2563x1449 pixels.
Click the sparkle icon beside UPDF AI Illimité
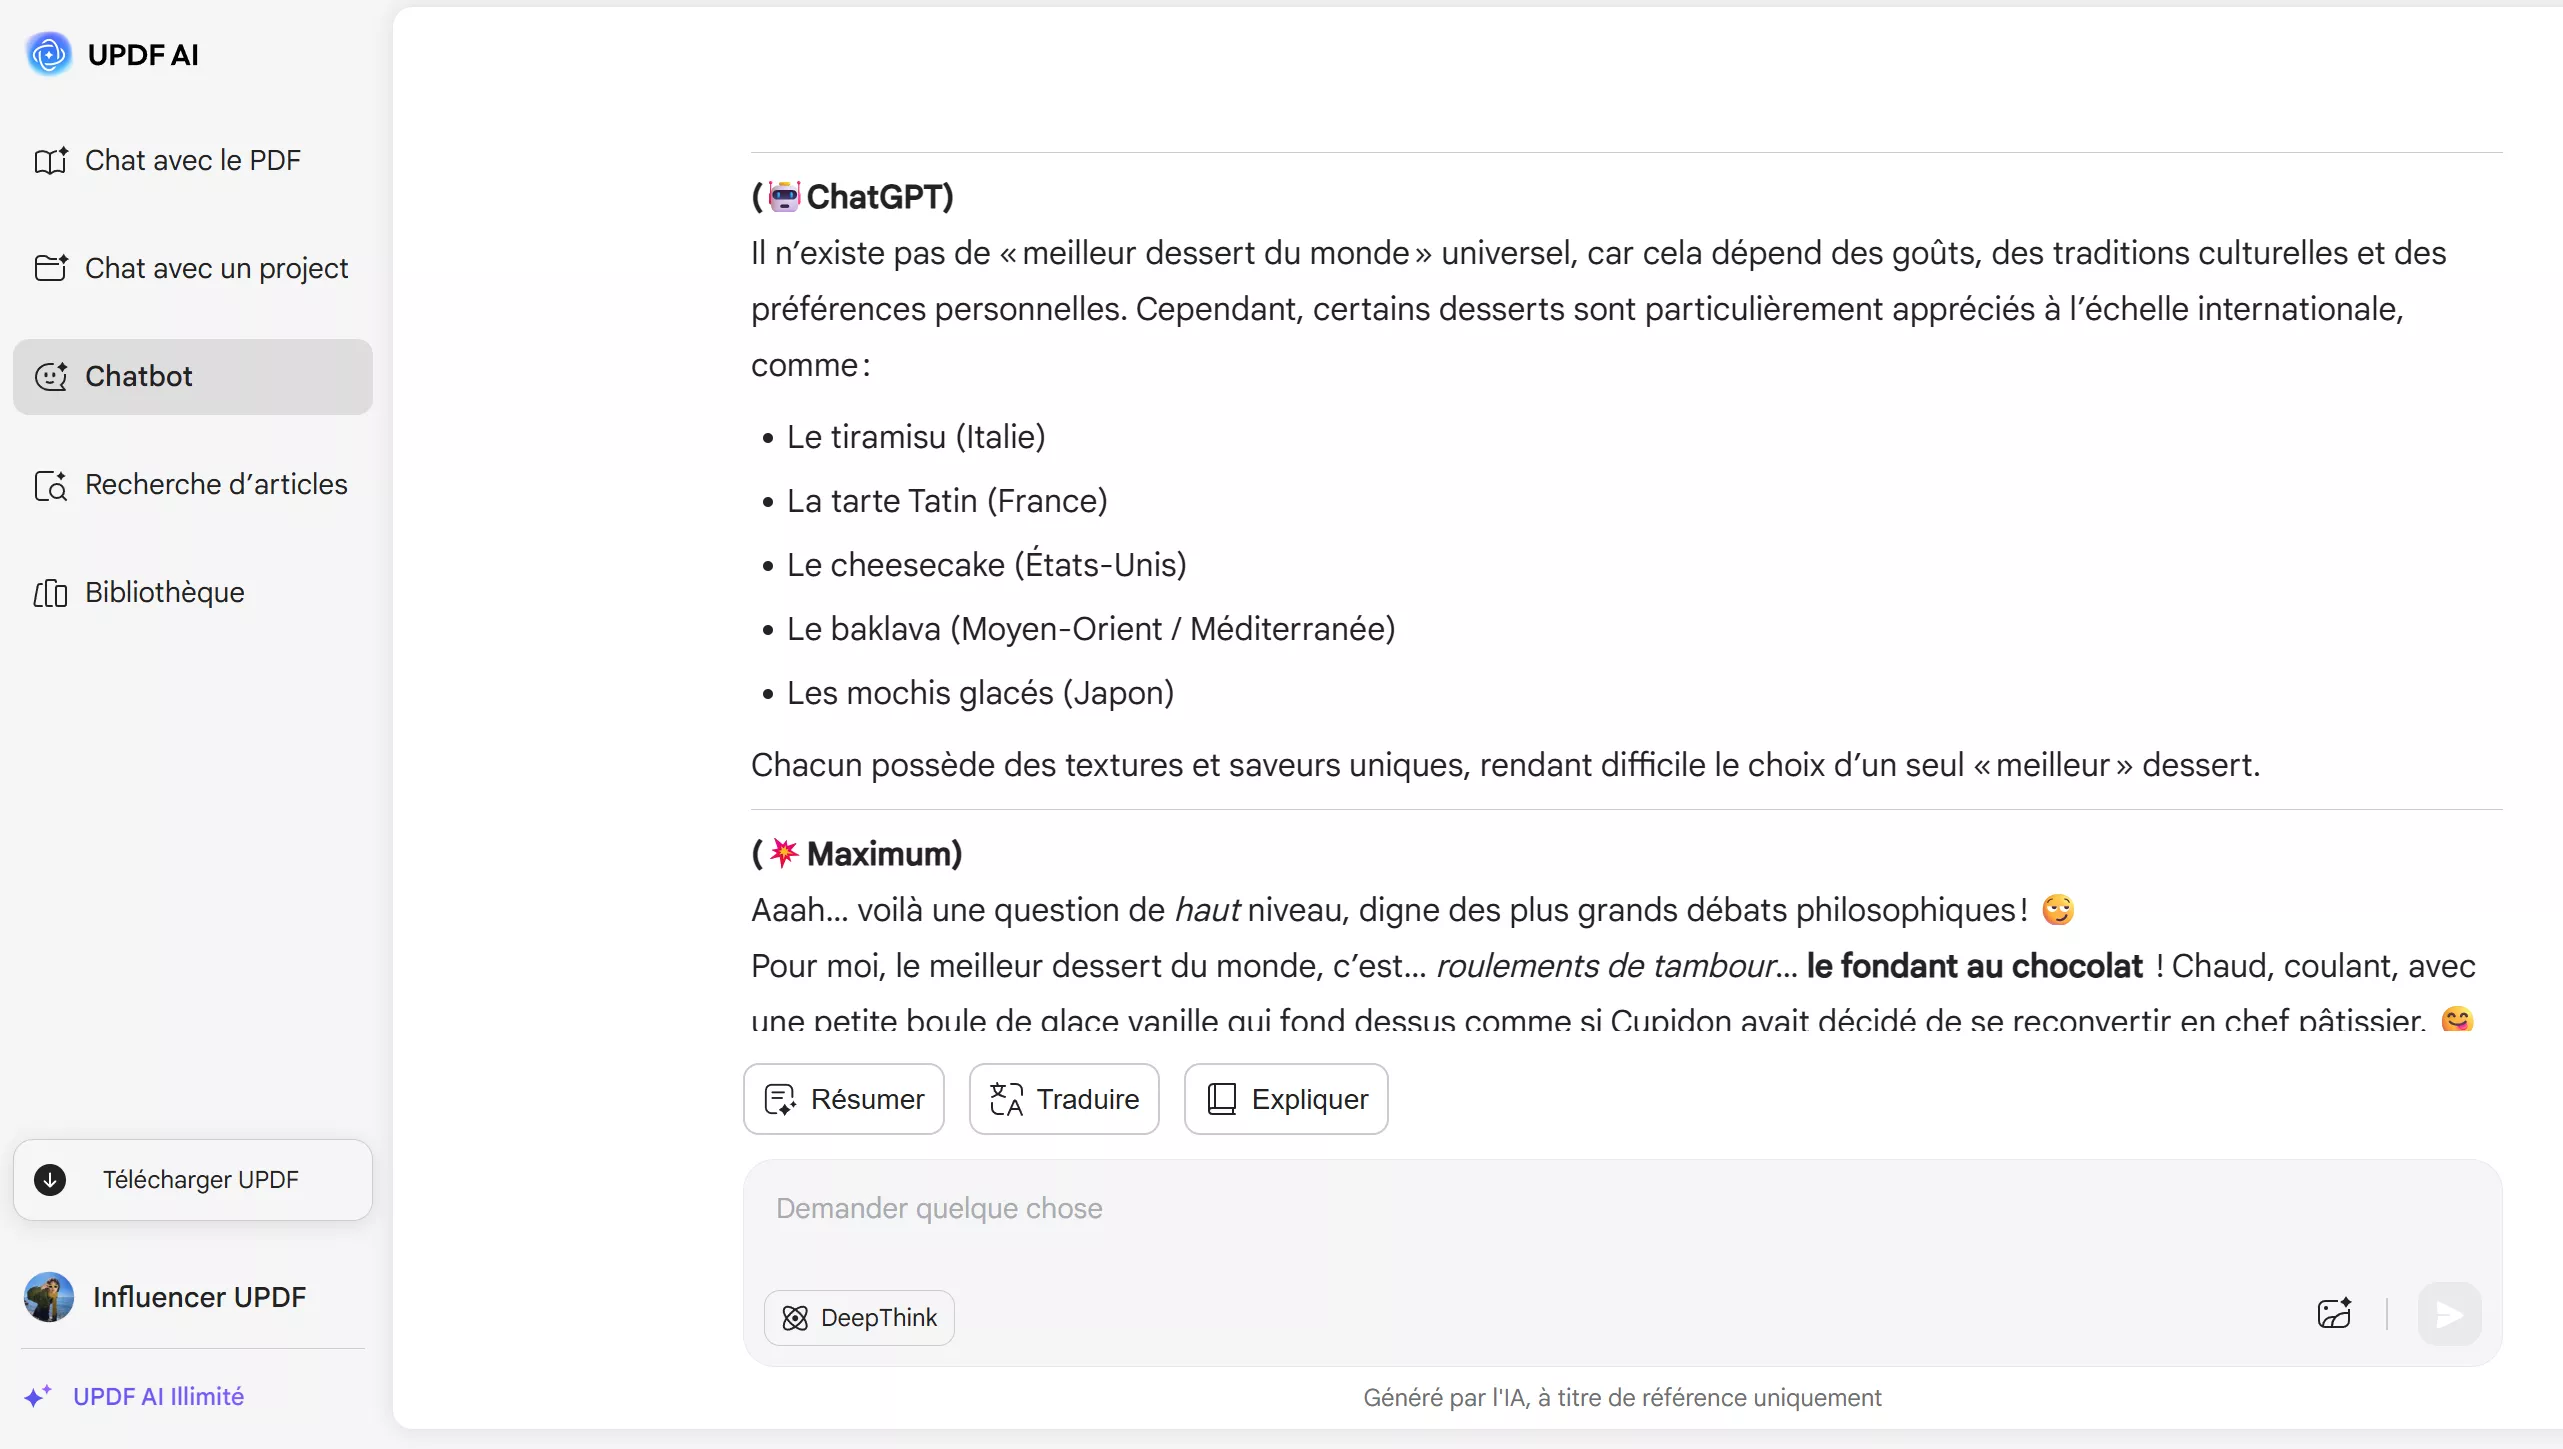coord(38,1396)
